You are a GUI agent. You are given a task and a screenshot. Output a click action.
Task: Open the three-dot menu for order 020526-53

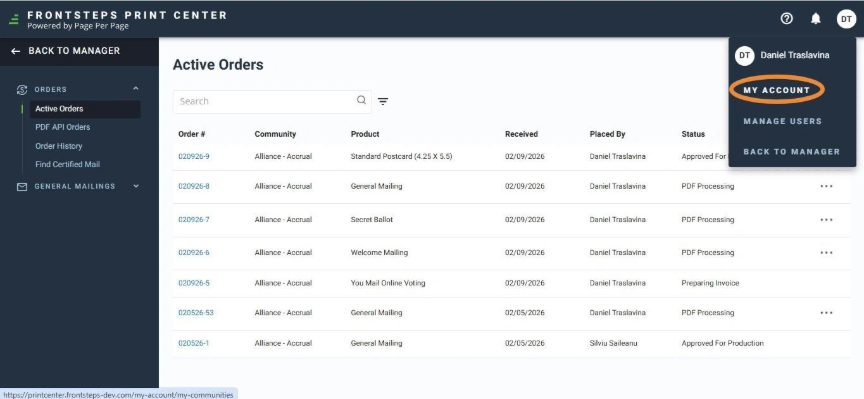[826, 312]
